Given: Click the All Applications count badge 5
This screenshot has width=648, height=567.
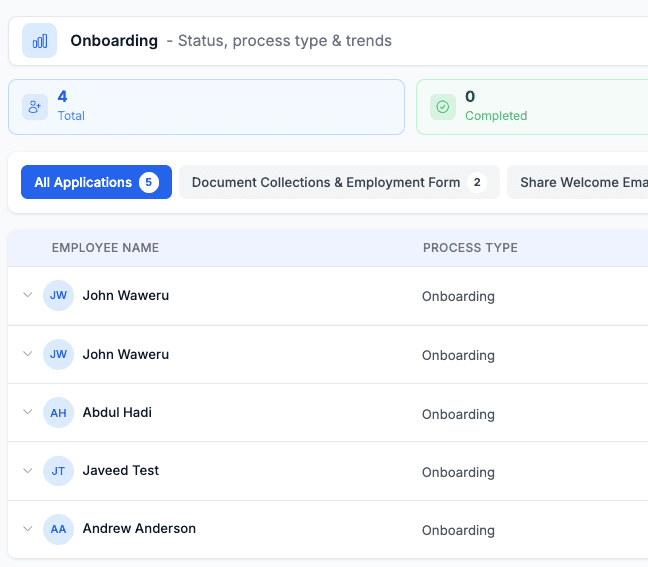Looking at the screenshot, I should 149,182.
